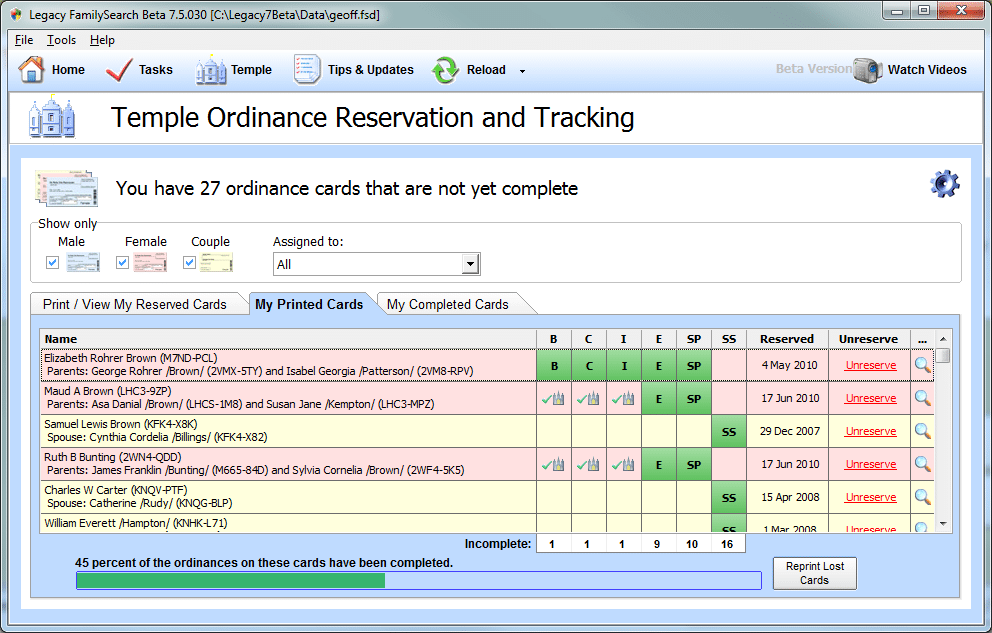Uncheck the Female filter checkbox
The width and height of the screenshot is (992, 633).
point(123,262)
